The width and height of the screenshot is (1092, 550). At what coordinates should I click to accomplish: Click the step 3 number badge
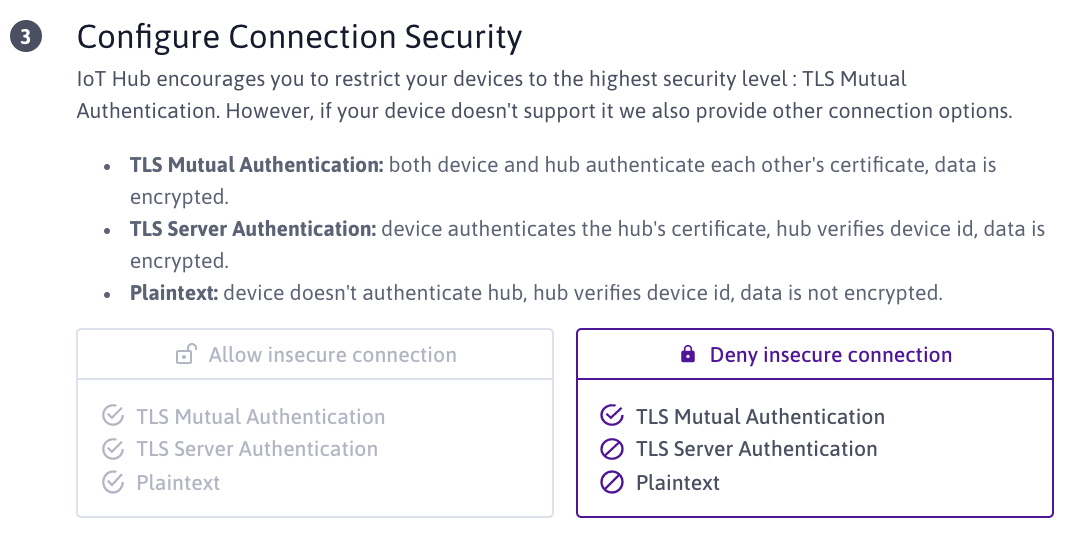tap(26, 37)
